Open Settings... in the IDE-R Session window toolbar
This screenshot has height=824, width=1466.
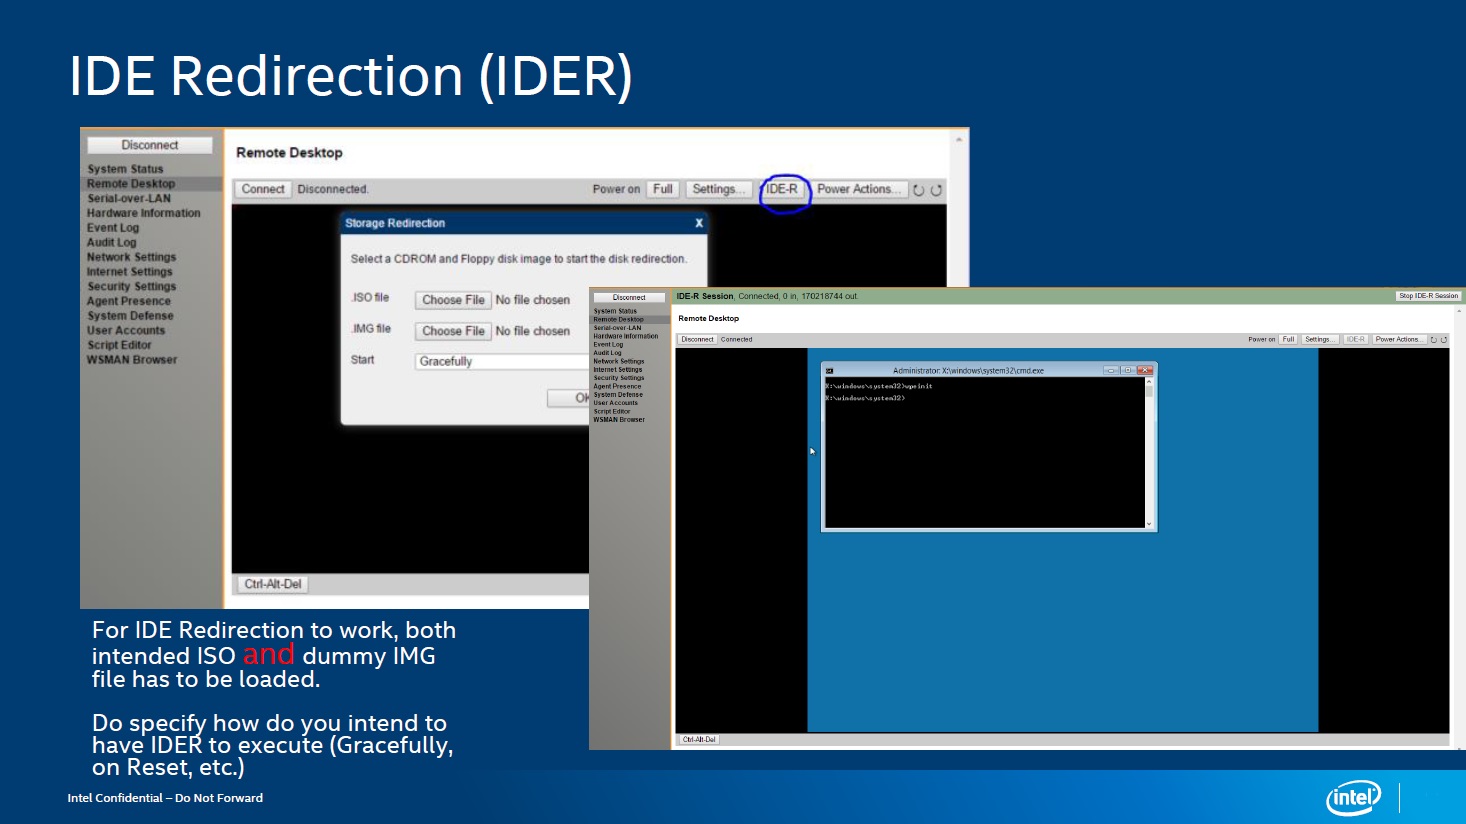click(1319, 340)
